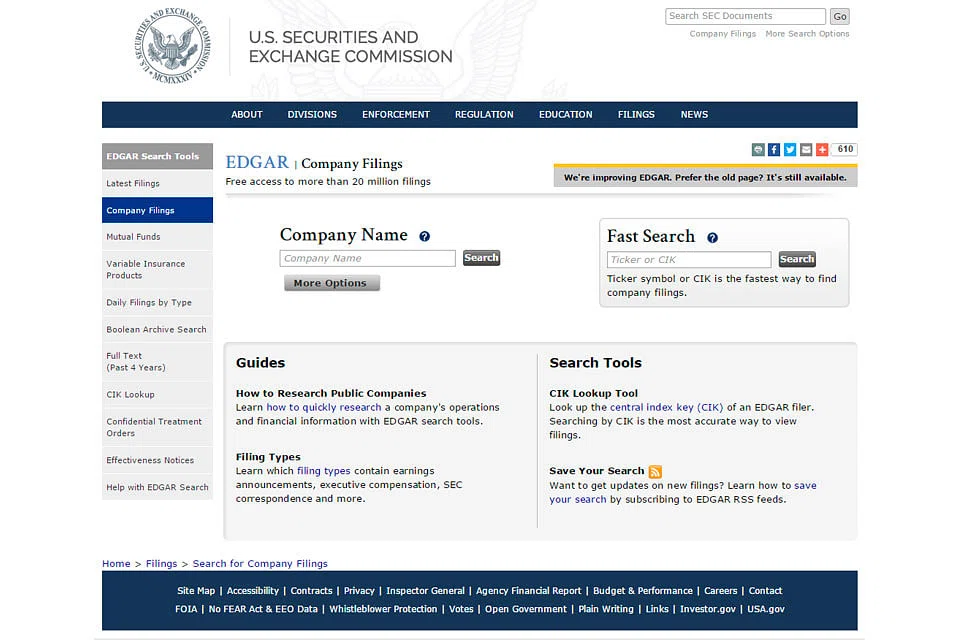The width and height of the screenshot is (960, 640).
Task: Select Boolean Archive Search in sidebar
Action: click(x=156, y=329)
